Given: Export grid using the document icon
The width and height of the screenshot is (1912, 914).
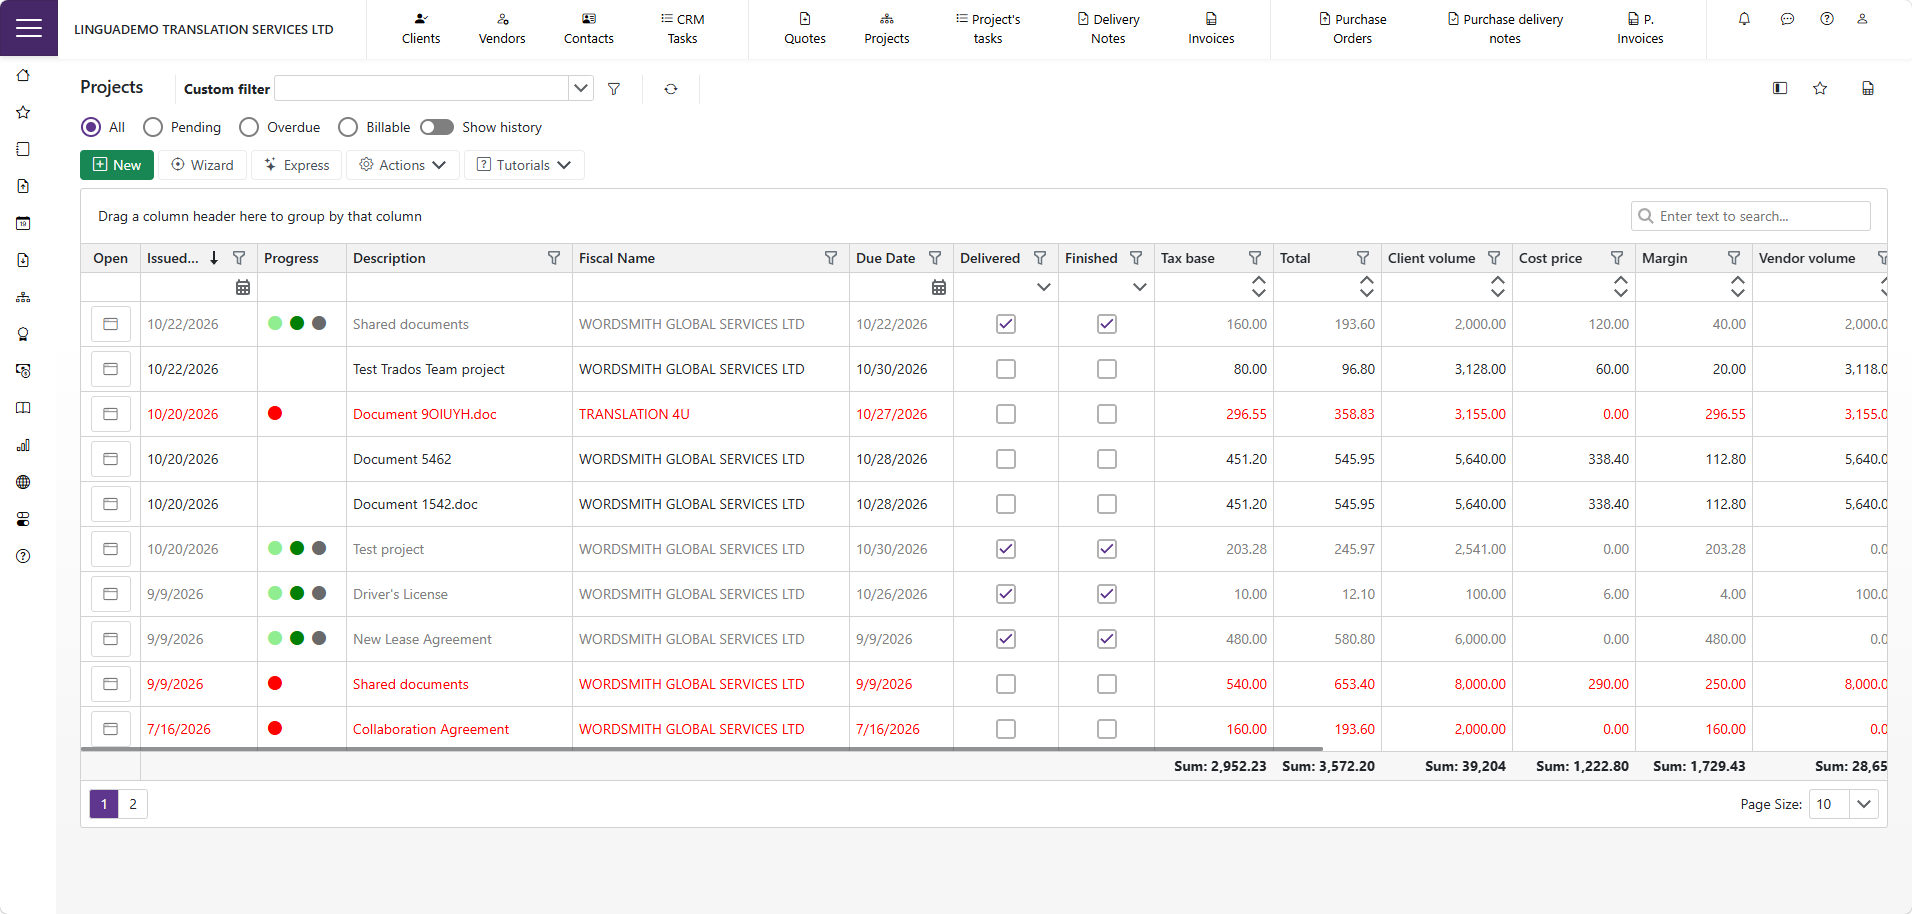Looking at the screenshot, I should click(x=1867, y=88).
